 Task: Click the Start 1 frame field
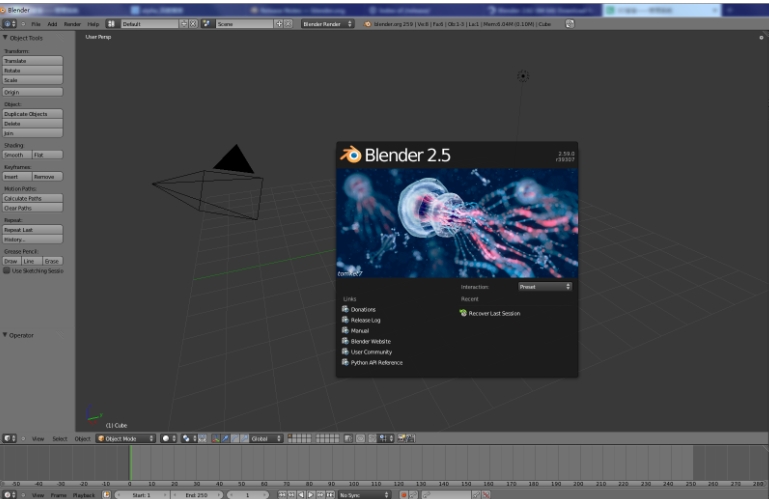(142, 495)
